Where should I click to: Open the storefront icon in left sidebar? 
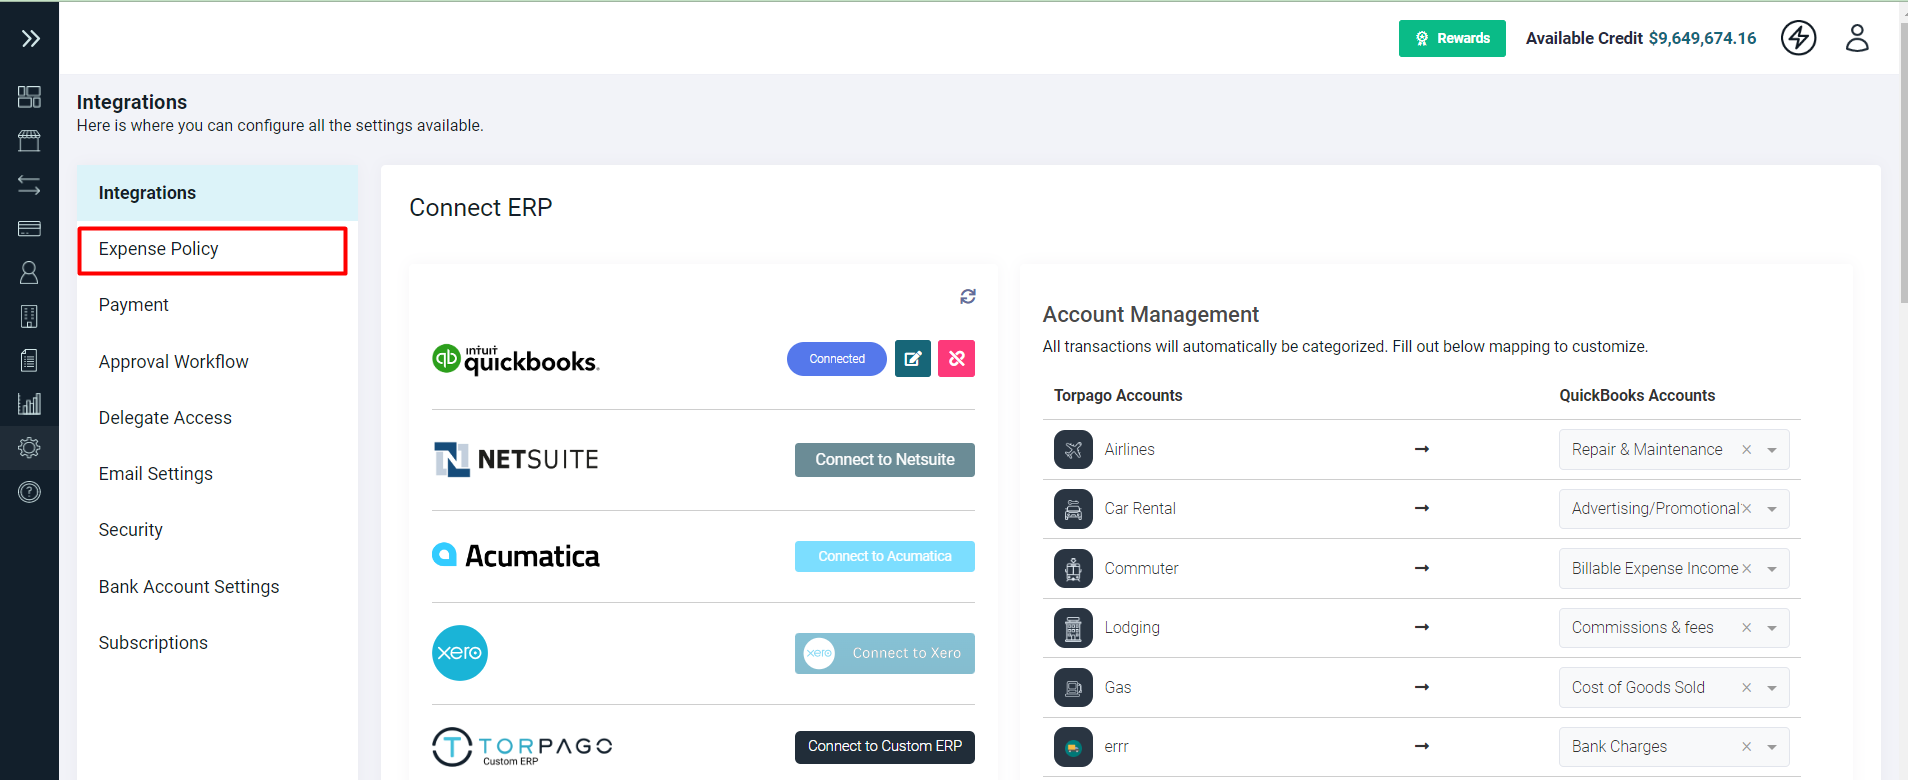click(x=29, y=141)
